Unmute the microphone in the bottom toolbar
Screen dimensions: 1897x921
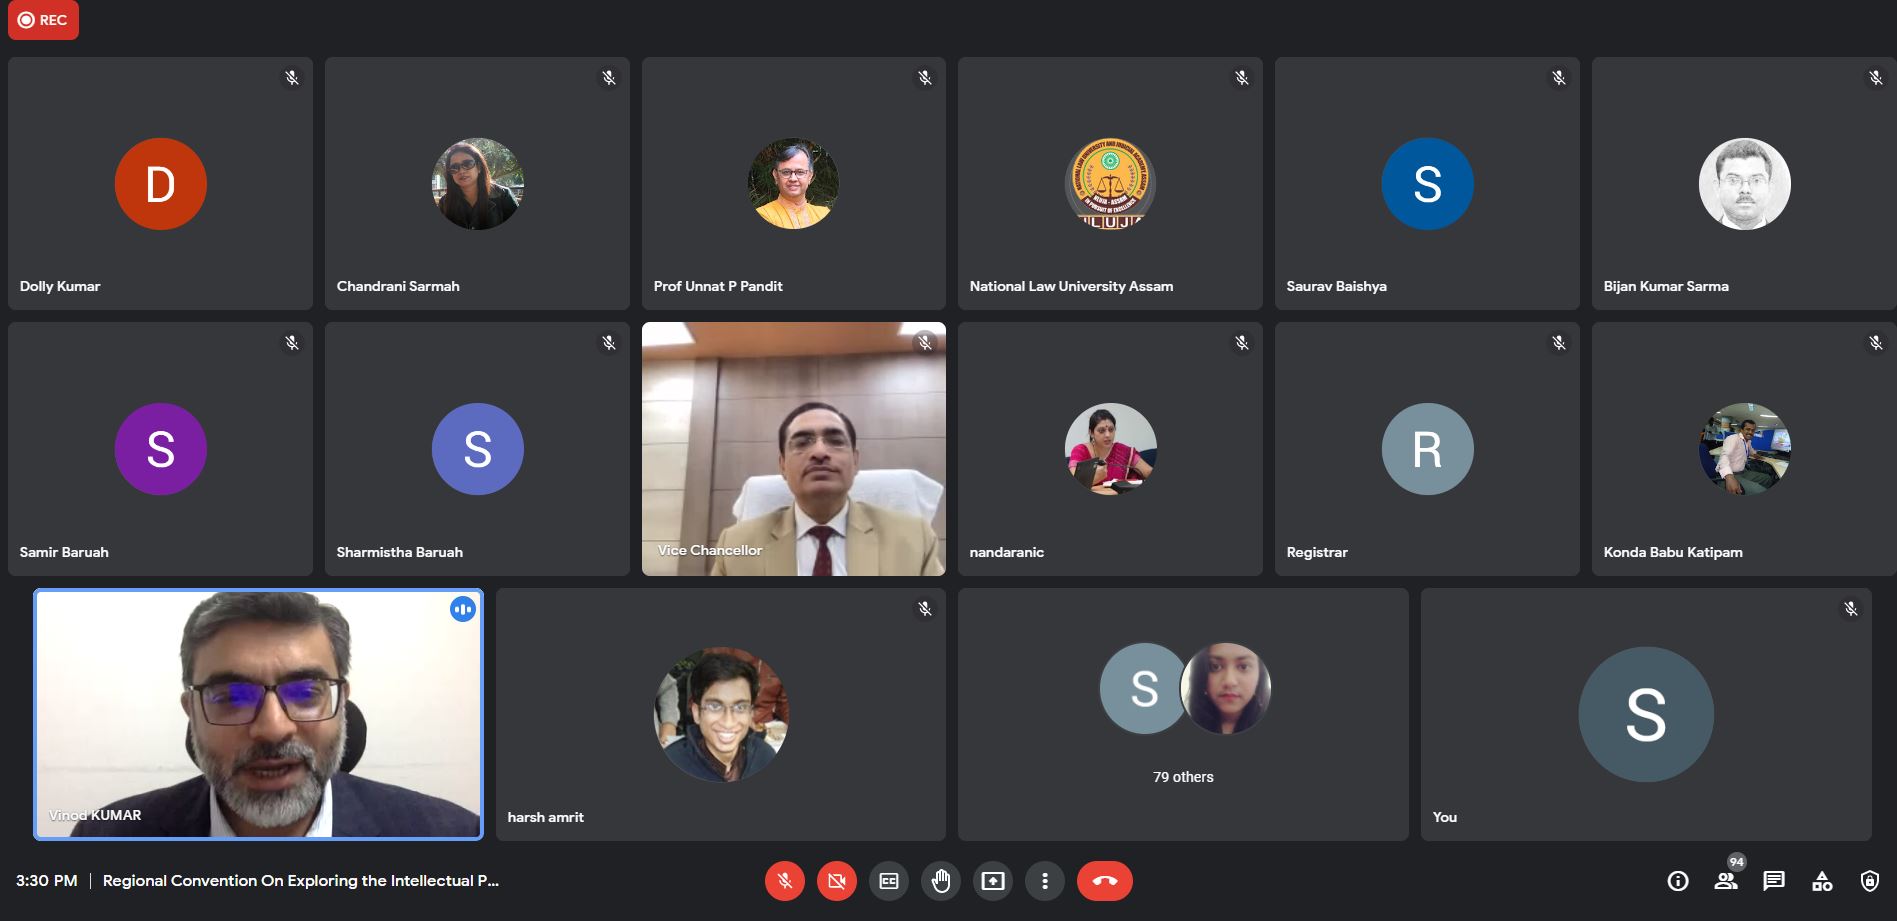(x=785, y=881)
